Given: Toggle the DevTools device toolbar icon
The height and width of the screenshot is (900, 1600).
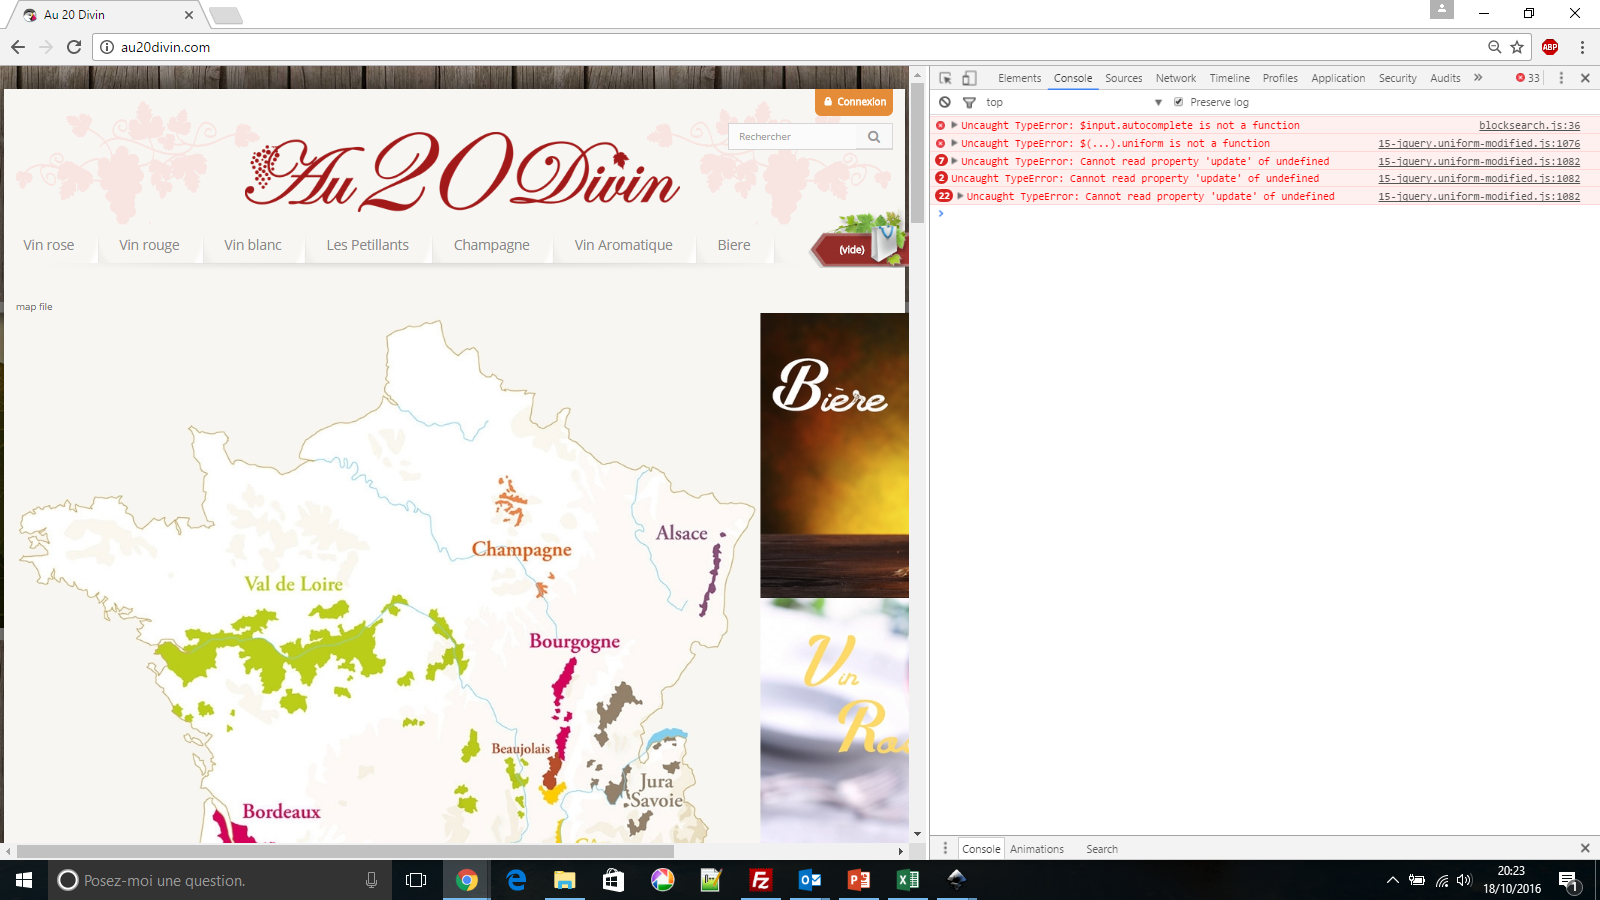Looking at the screenshot, I should point(969,78).
